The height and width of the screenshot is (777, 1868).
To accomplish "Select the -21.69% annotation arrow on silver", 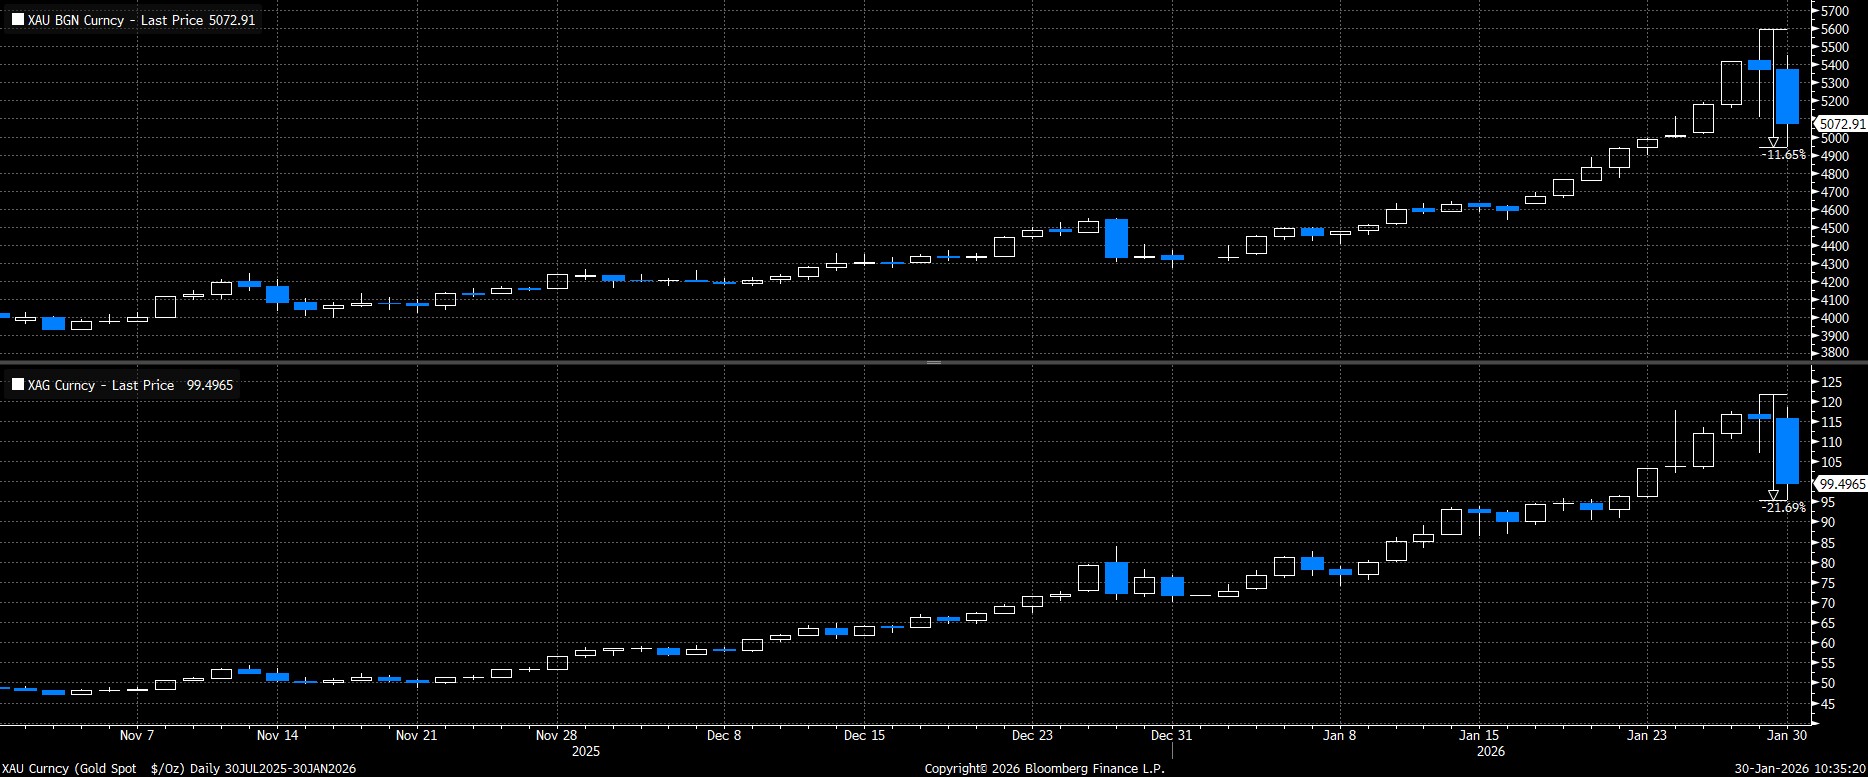I will click(1773, 495).
